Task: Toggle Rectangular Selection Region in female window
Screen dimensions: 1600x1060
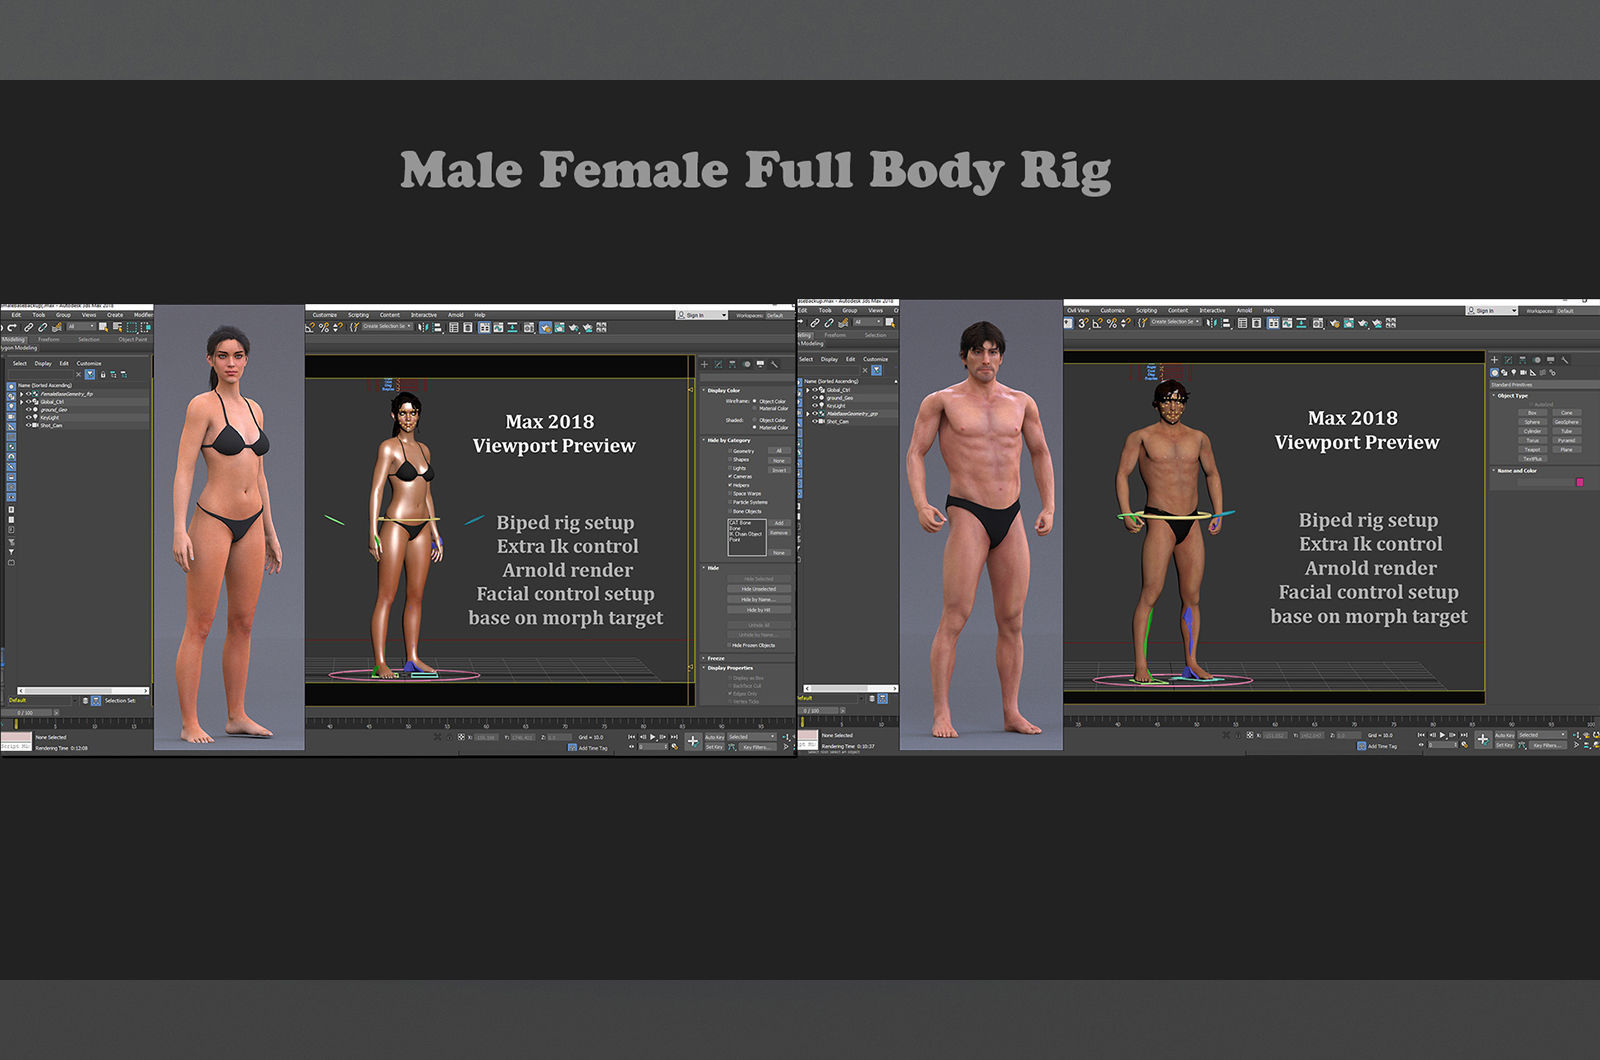Action: [x=132, y=327]
